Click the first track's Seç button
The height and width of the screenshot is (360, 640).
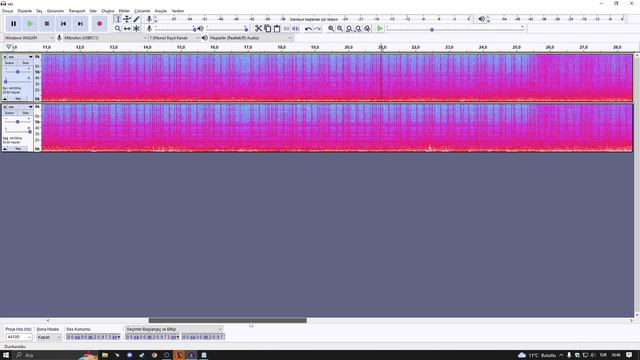tap(18, 99)
